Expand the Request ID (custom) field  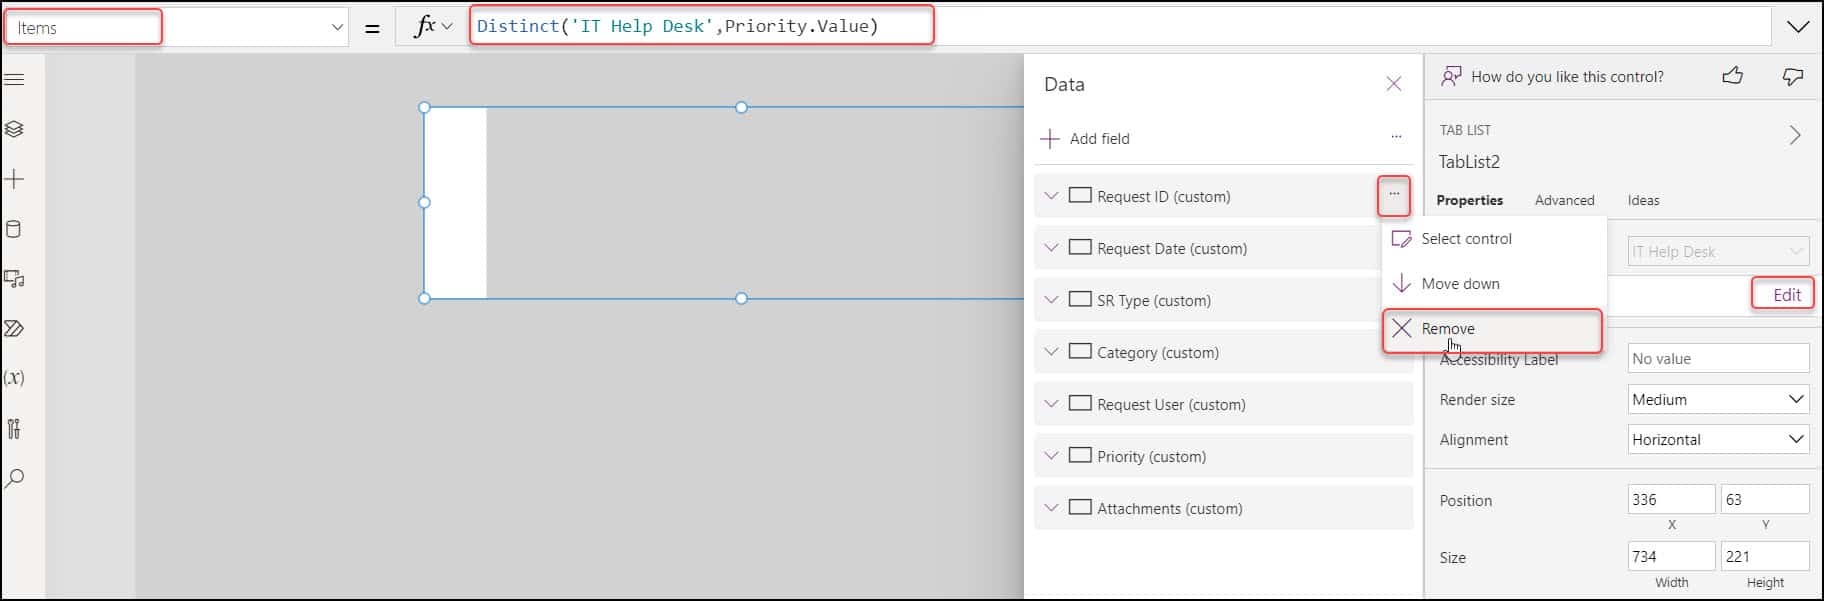coord(1051,196)
